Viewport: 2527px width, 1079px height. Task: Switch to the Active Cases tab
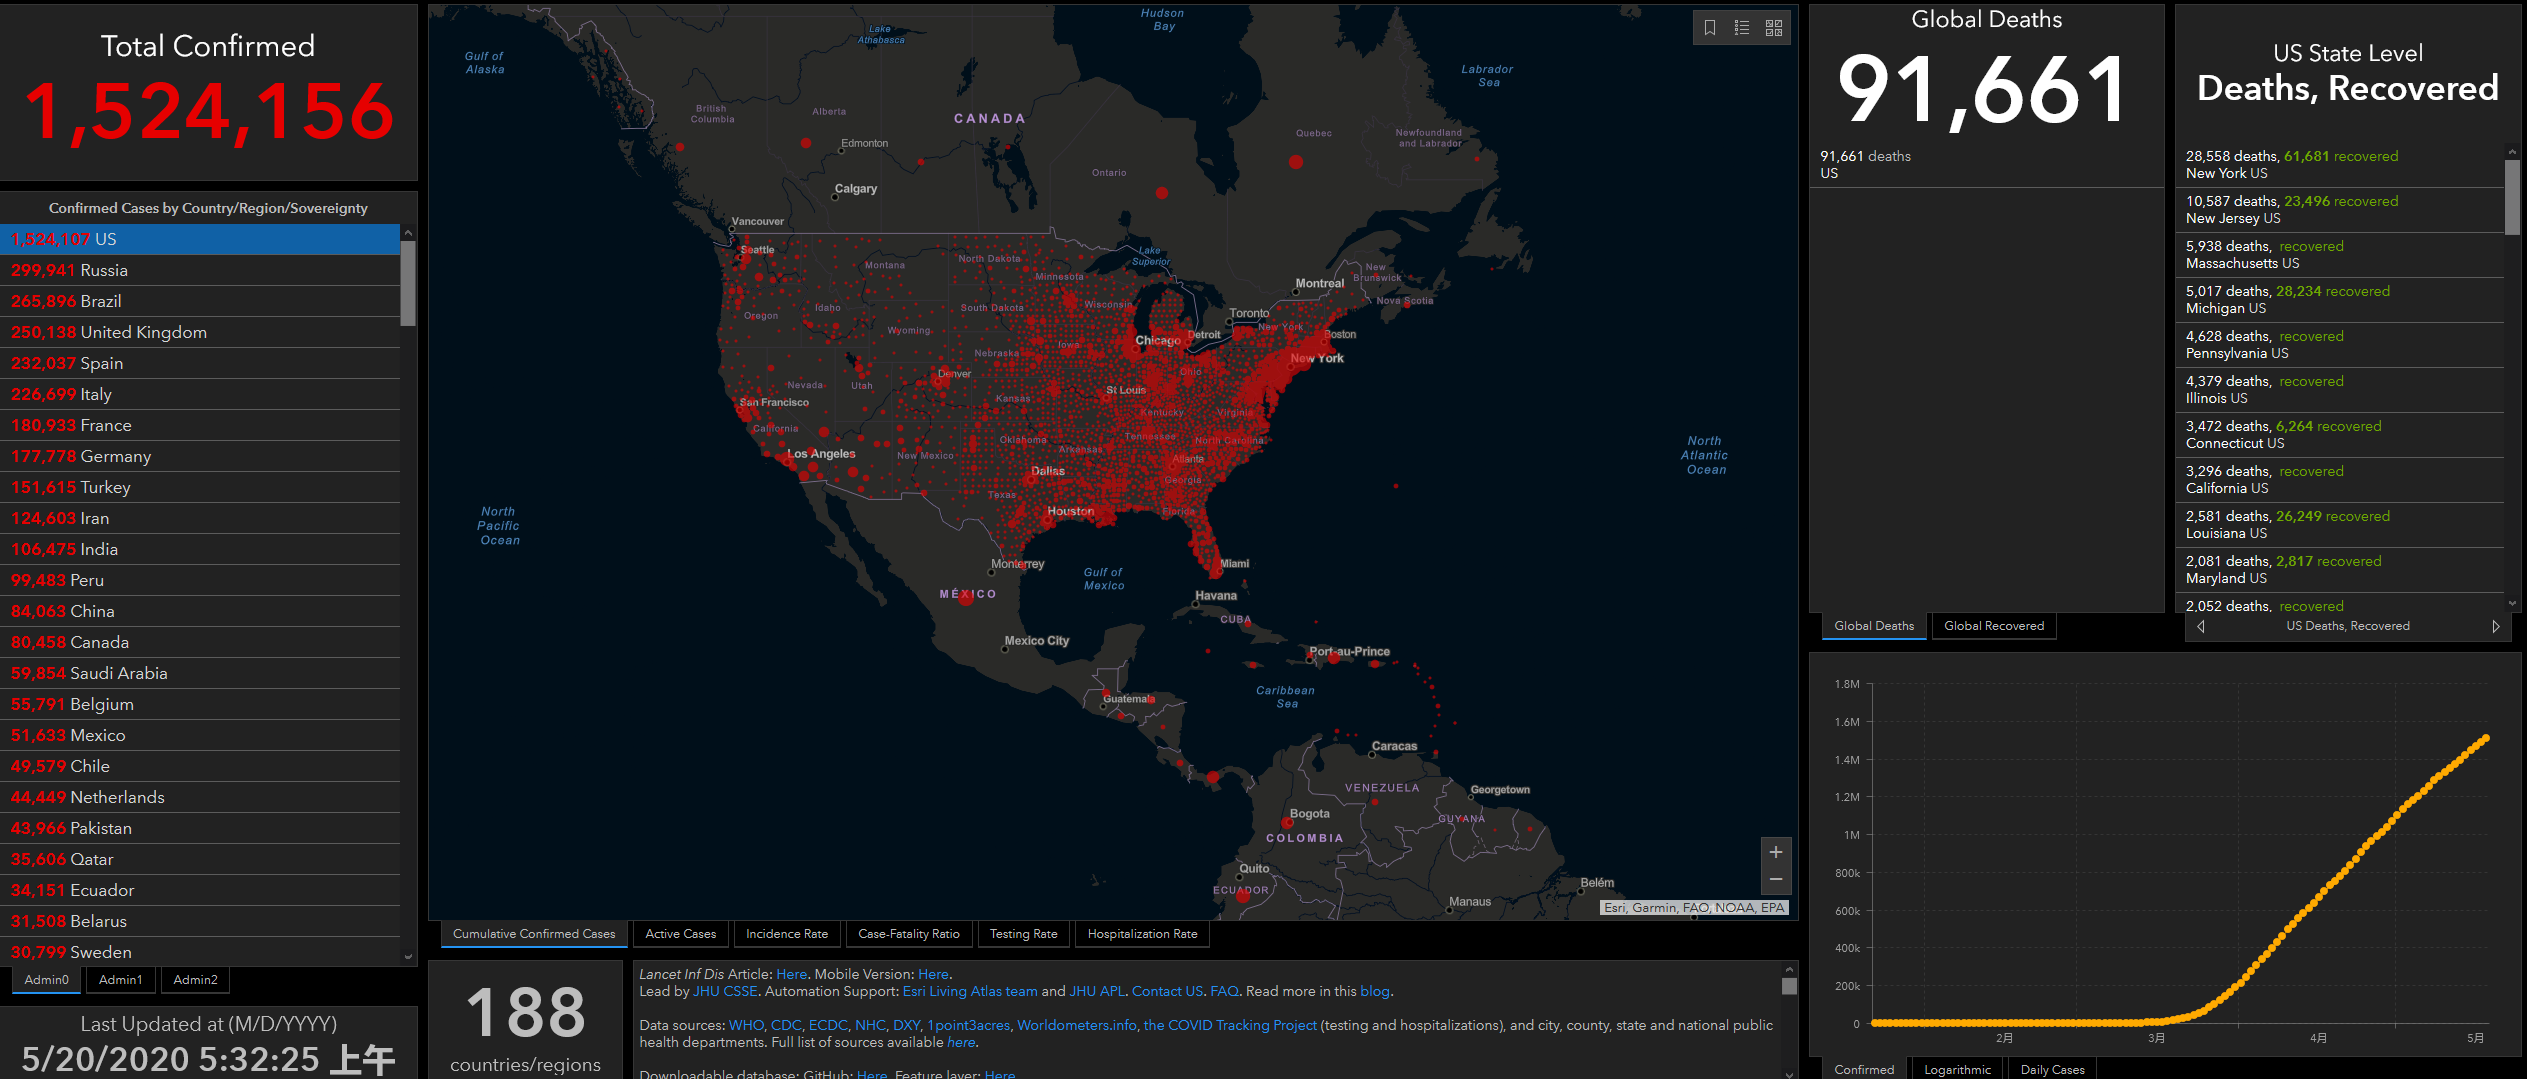pos(681,934)
